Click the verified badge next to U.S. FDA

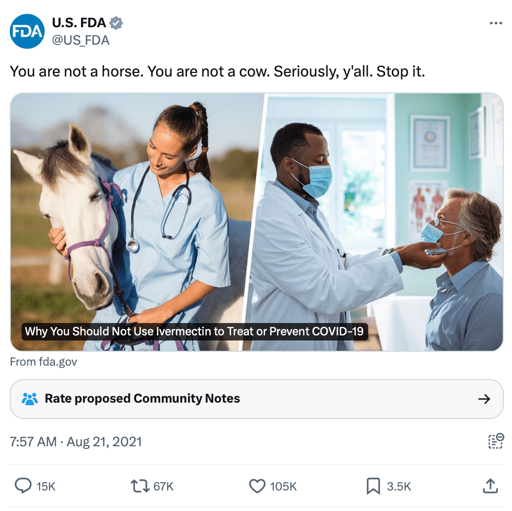116,23
